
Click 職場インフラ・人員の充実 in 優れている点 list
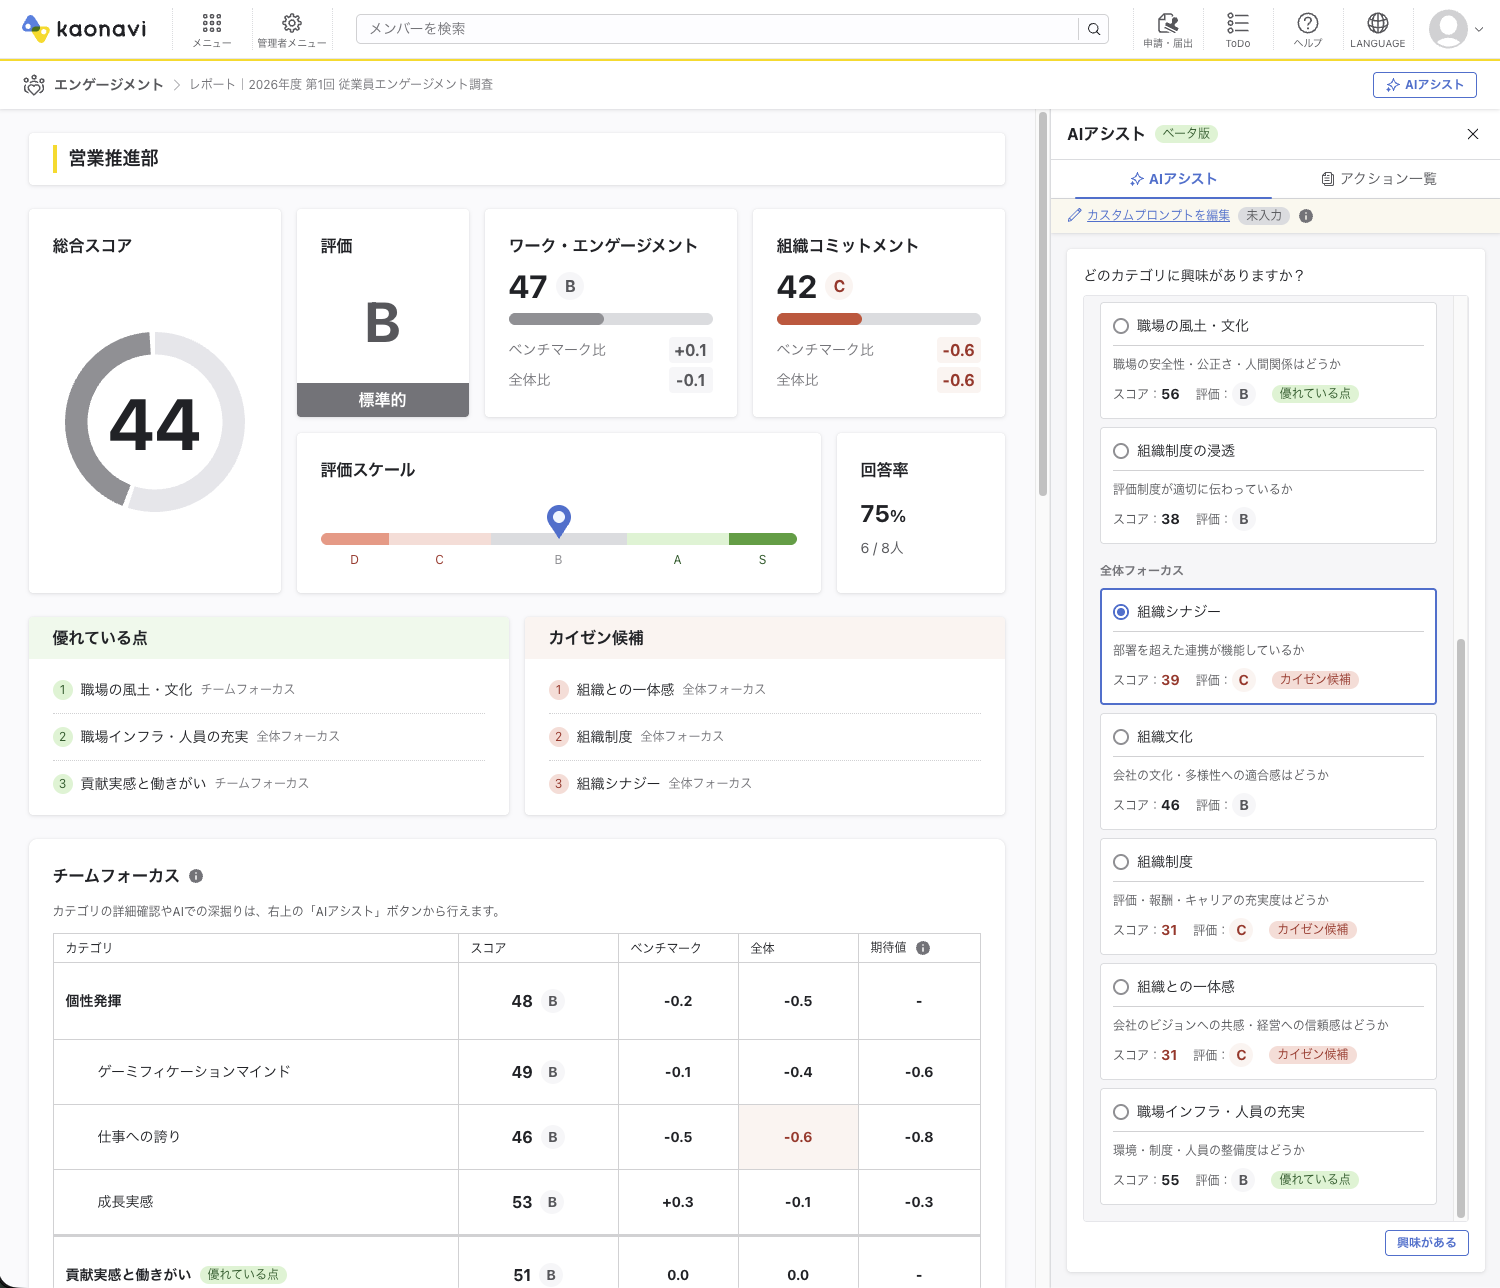pyautogui.click(x=164, y=737)
